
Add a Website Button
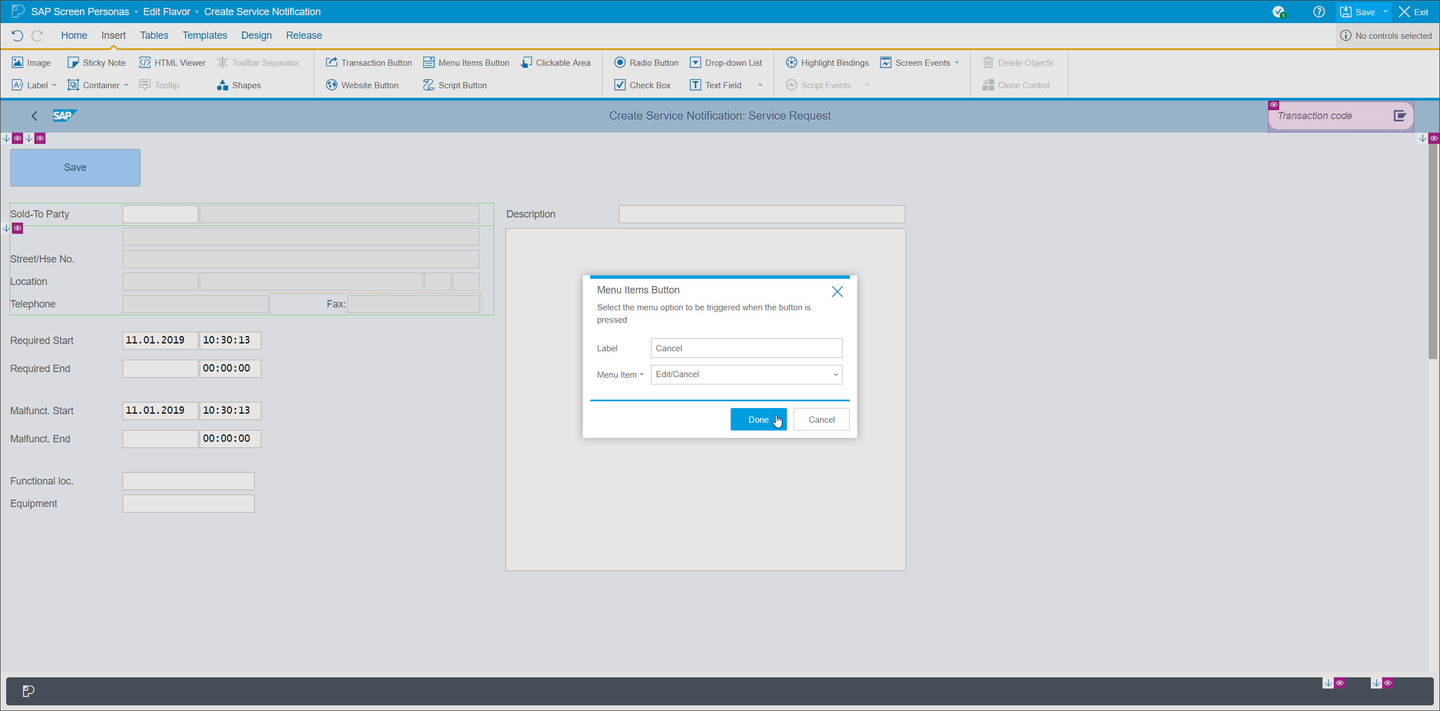[361, 85]
